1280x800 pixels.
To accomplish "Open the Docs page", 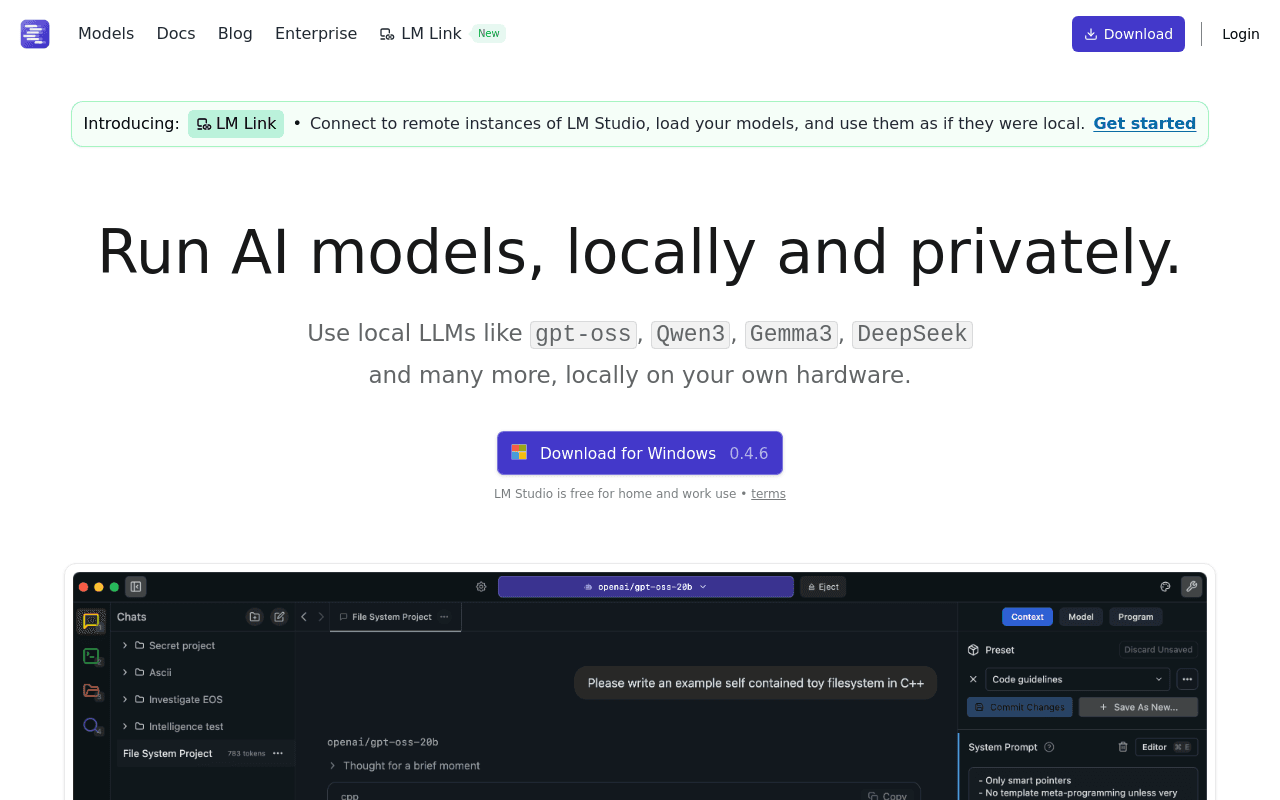I will point(176,34).
